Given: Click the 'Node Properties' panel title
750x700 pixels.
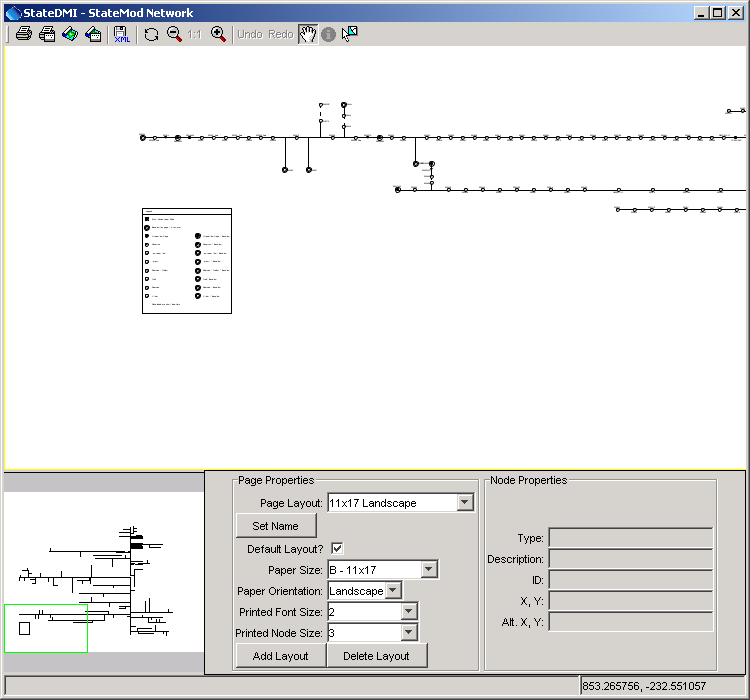Looking at the screenshot, I should click(529, 480).
